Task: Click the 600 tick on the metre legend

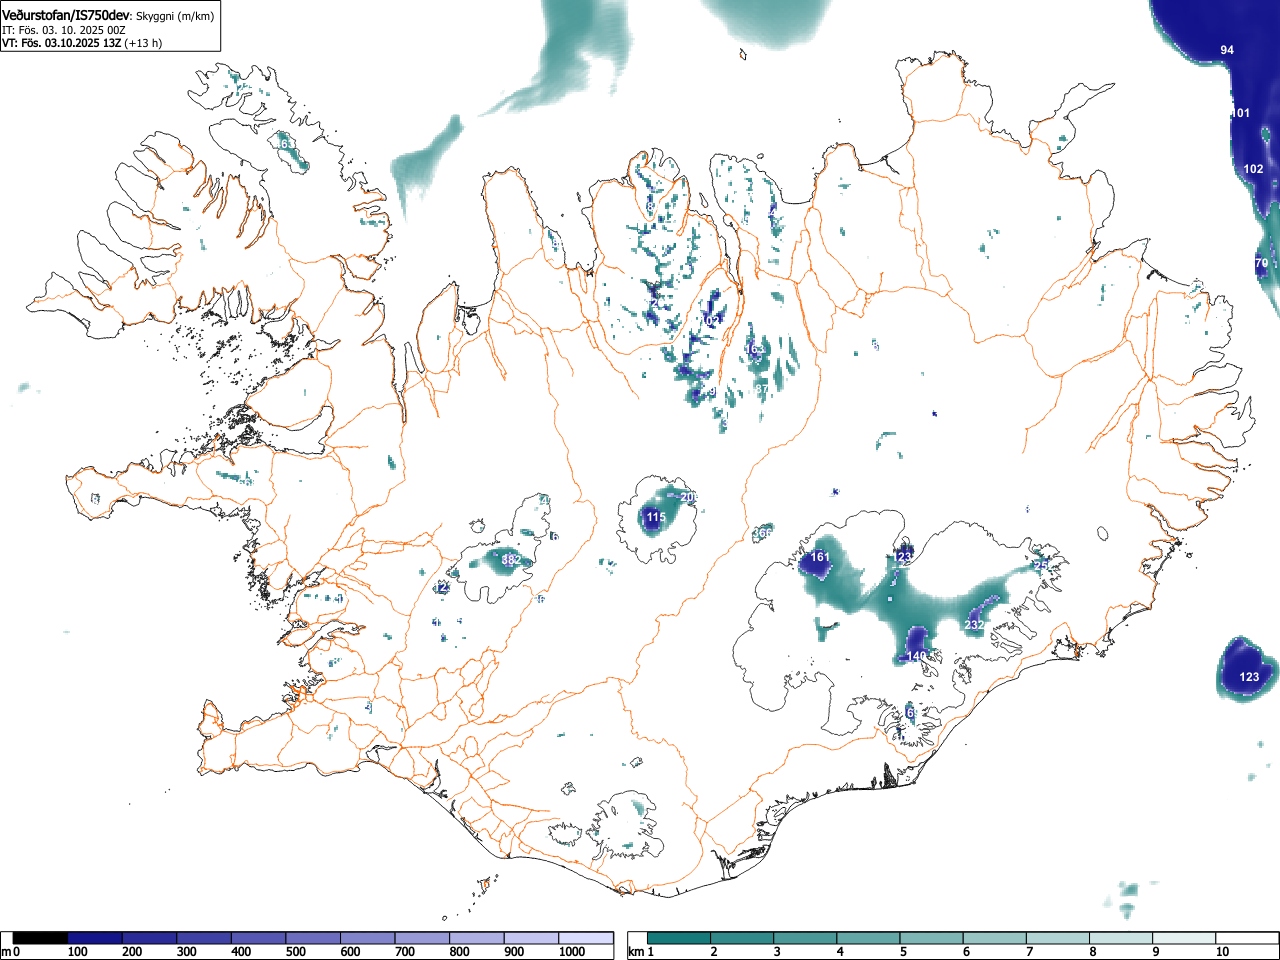Action: (x=350, y=952)
